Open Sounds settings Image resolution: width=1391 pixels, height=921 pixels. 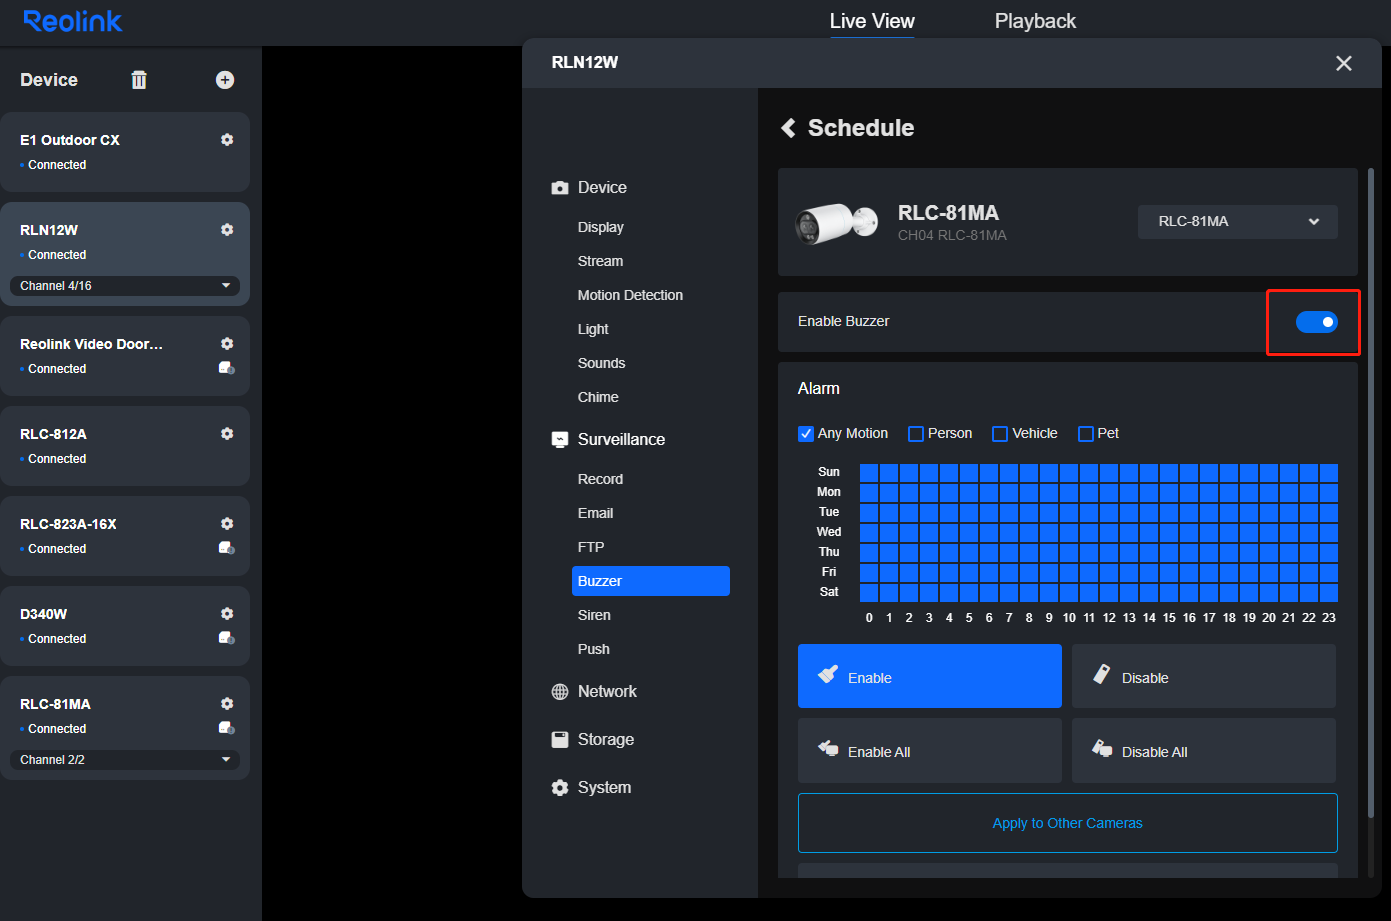[601, 363]
